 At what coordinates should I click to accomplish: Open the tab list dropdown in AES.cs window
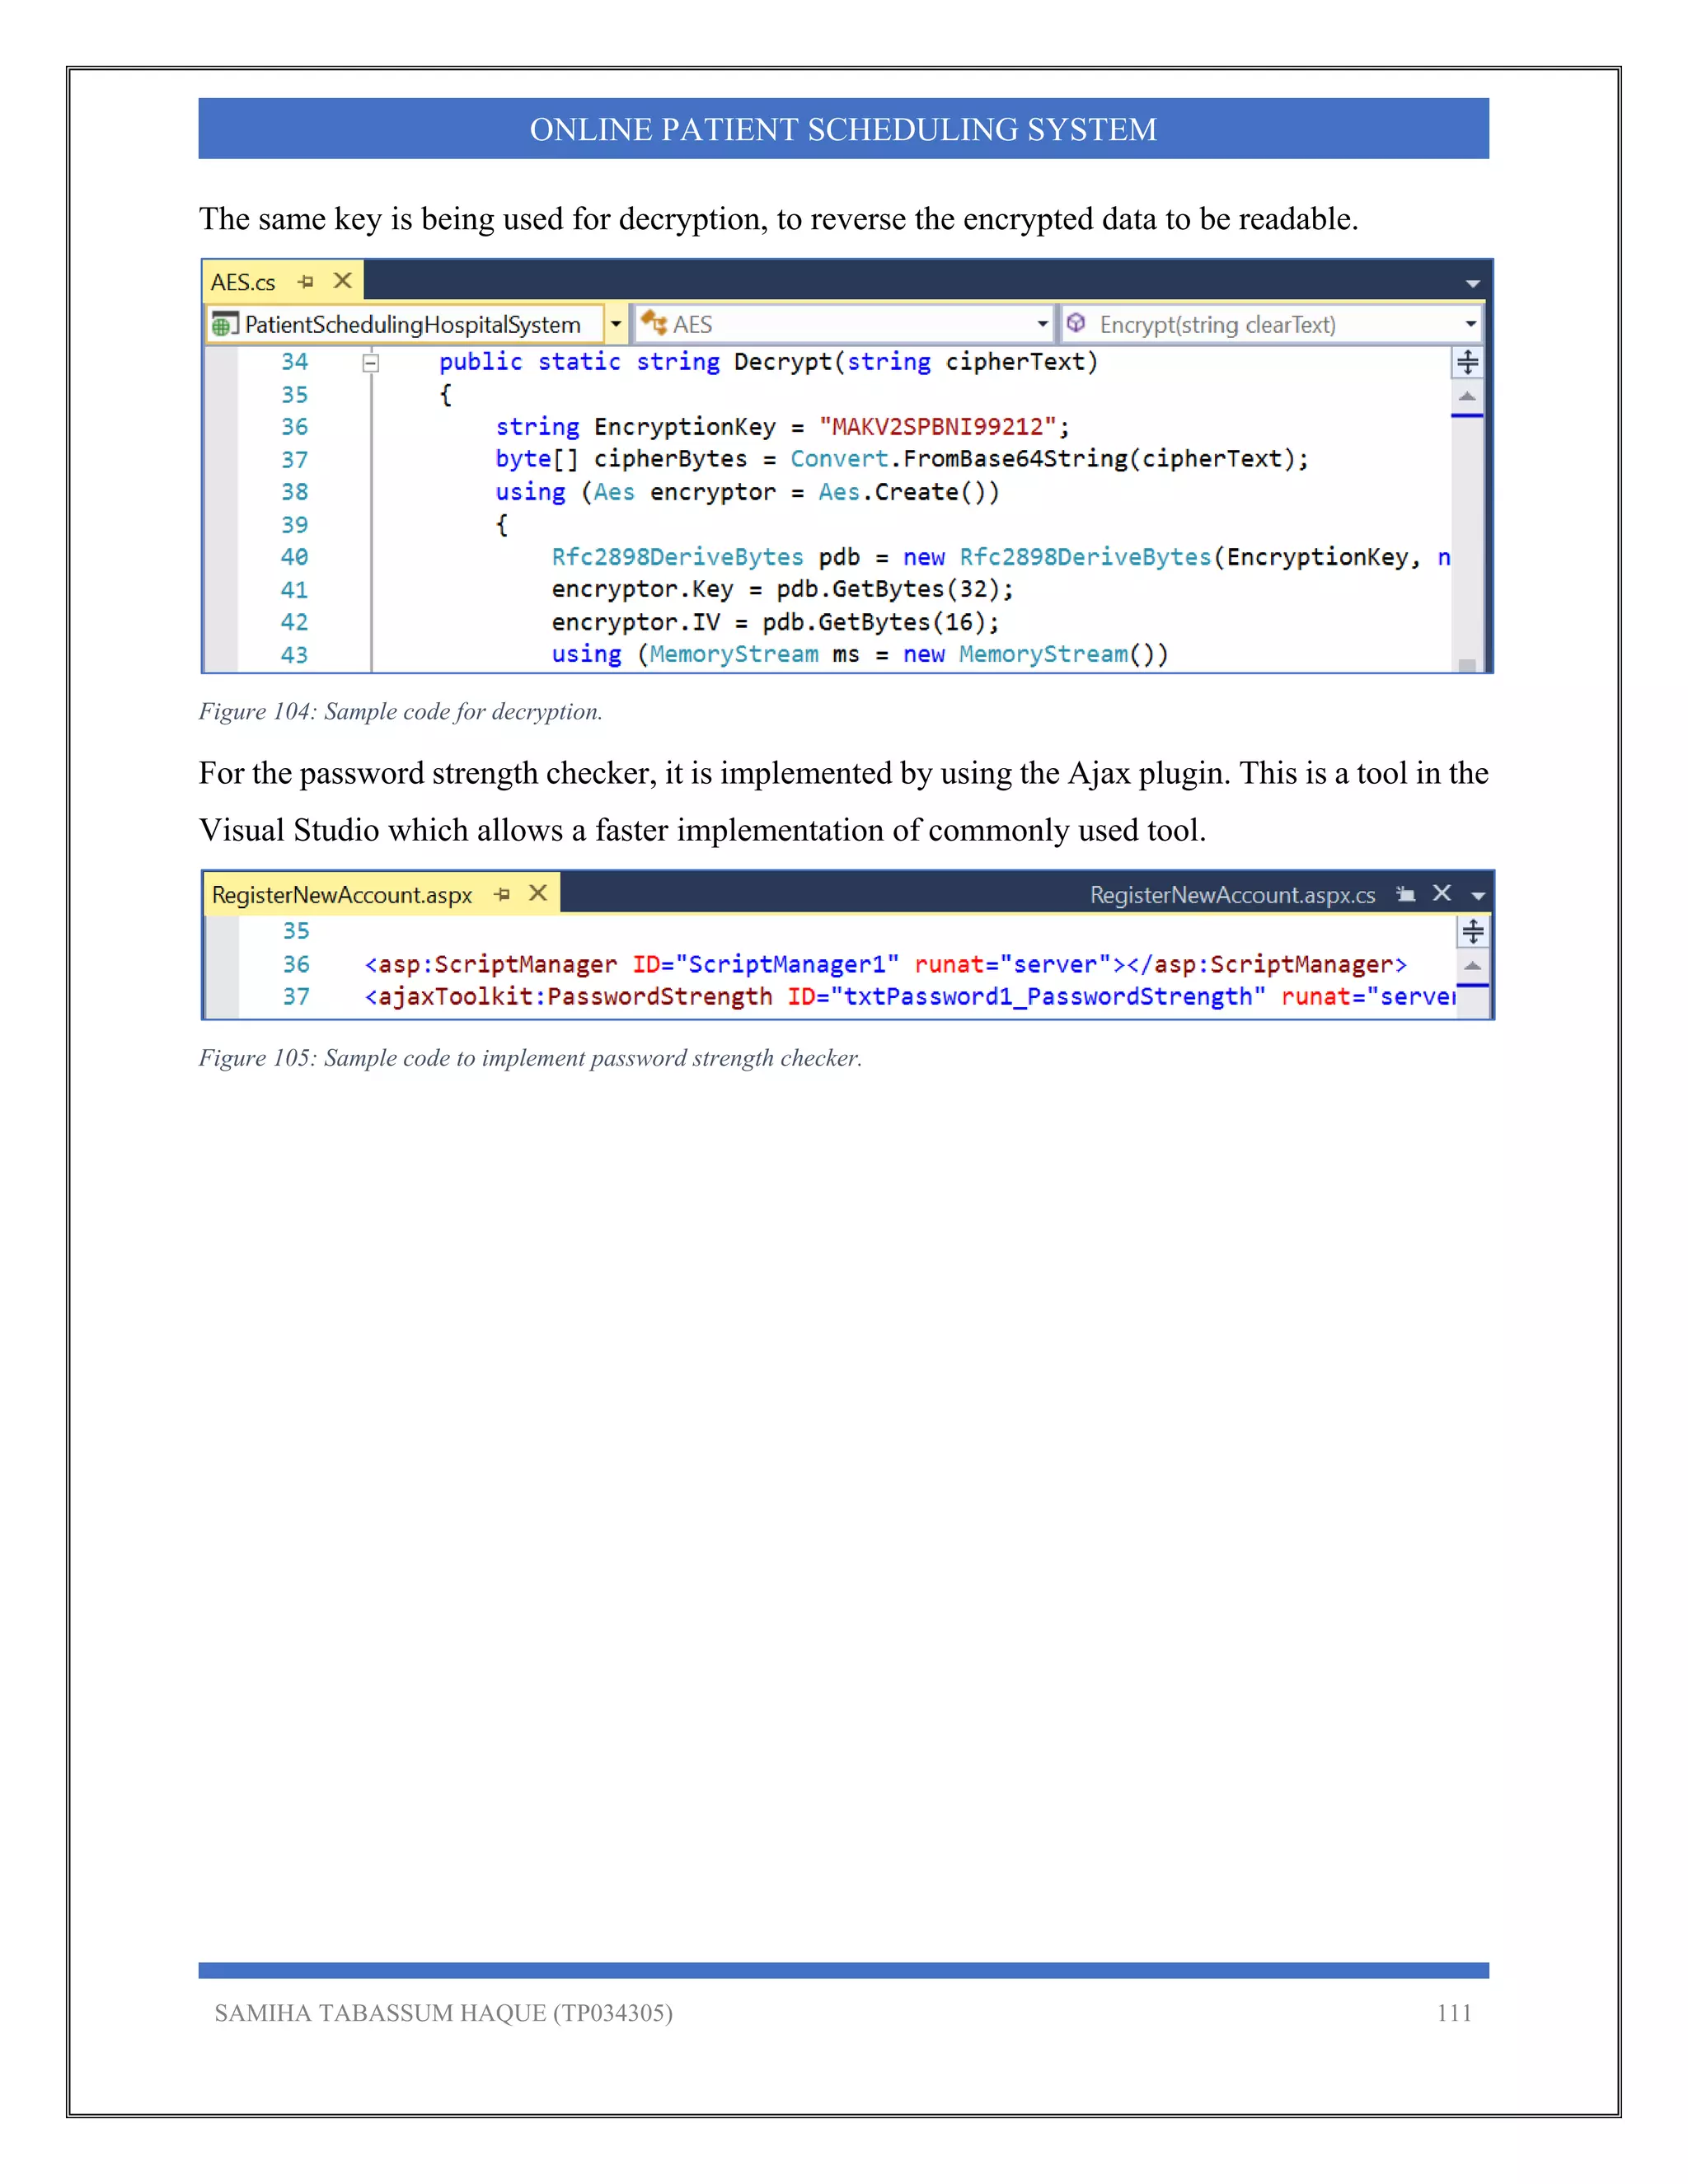point(1472,284)
